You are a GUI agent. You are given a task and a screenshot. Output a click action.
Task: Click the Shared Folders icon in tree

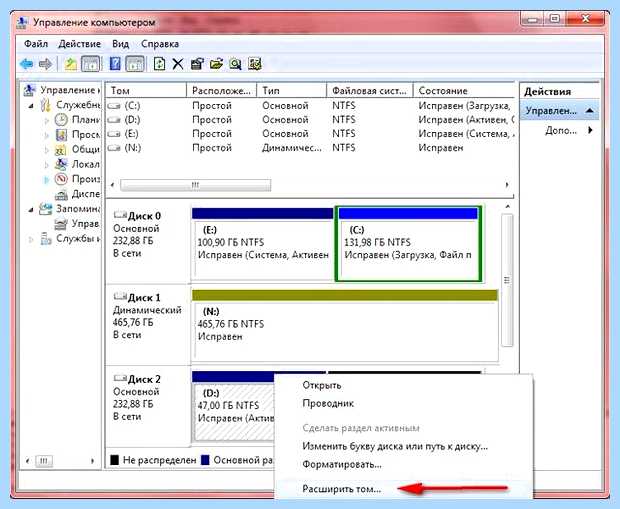(60, 149)
